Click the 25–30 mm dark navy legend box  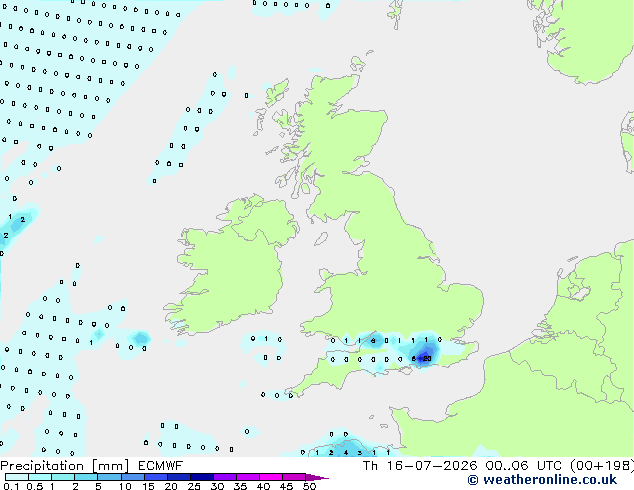pyautogui.click(x=202, y=477)
